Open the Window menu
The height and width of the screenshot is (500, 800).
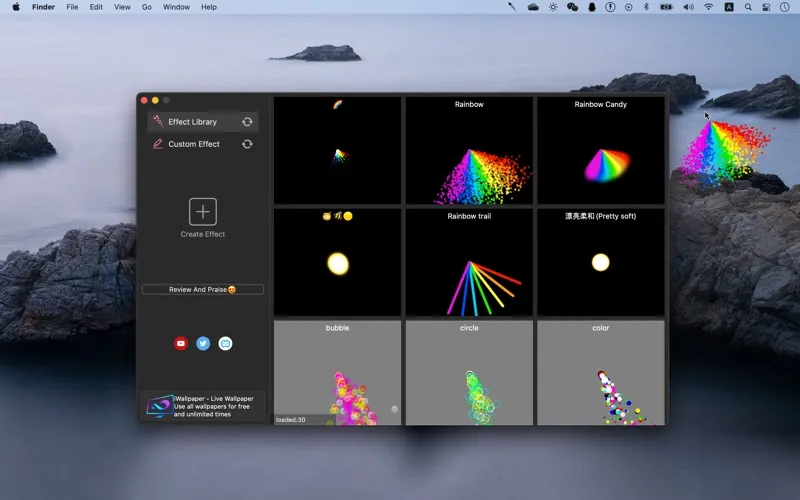click(x=176, y=7)
